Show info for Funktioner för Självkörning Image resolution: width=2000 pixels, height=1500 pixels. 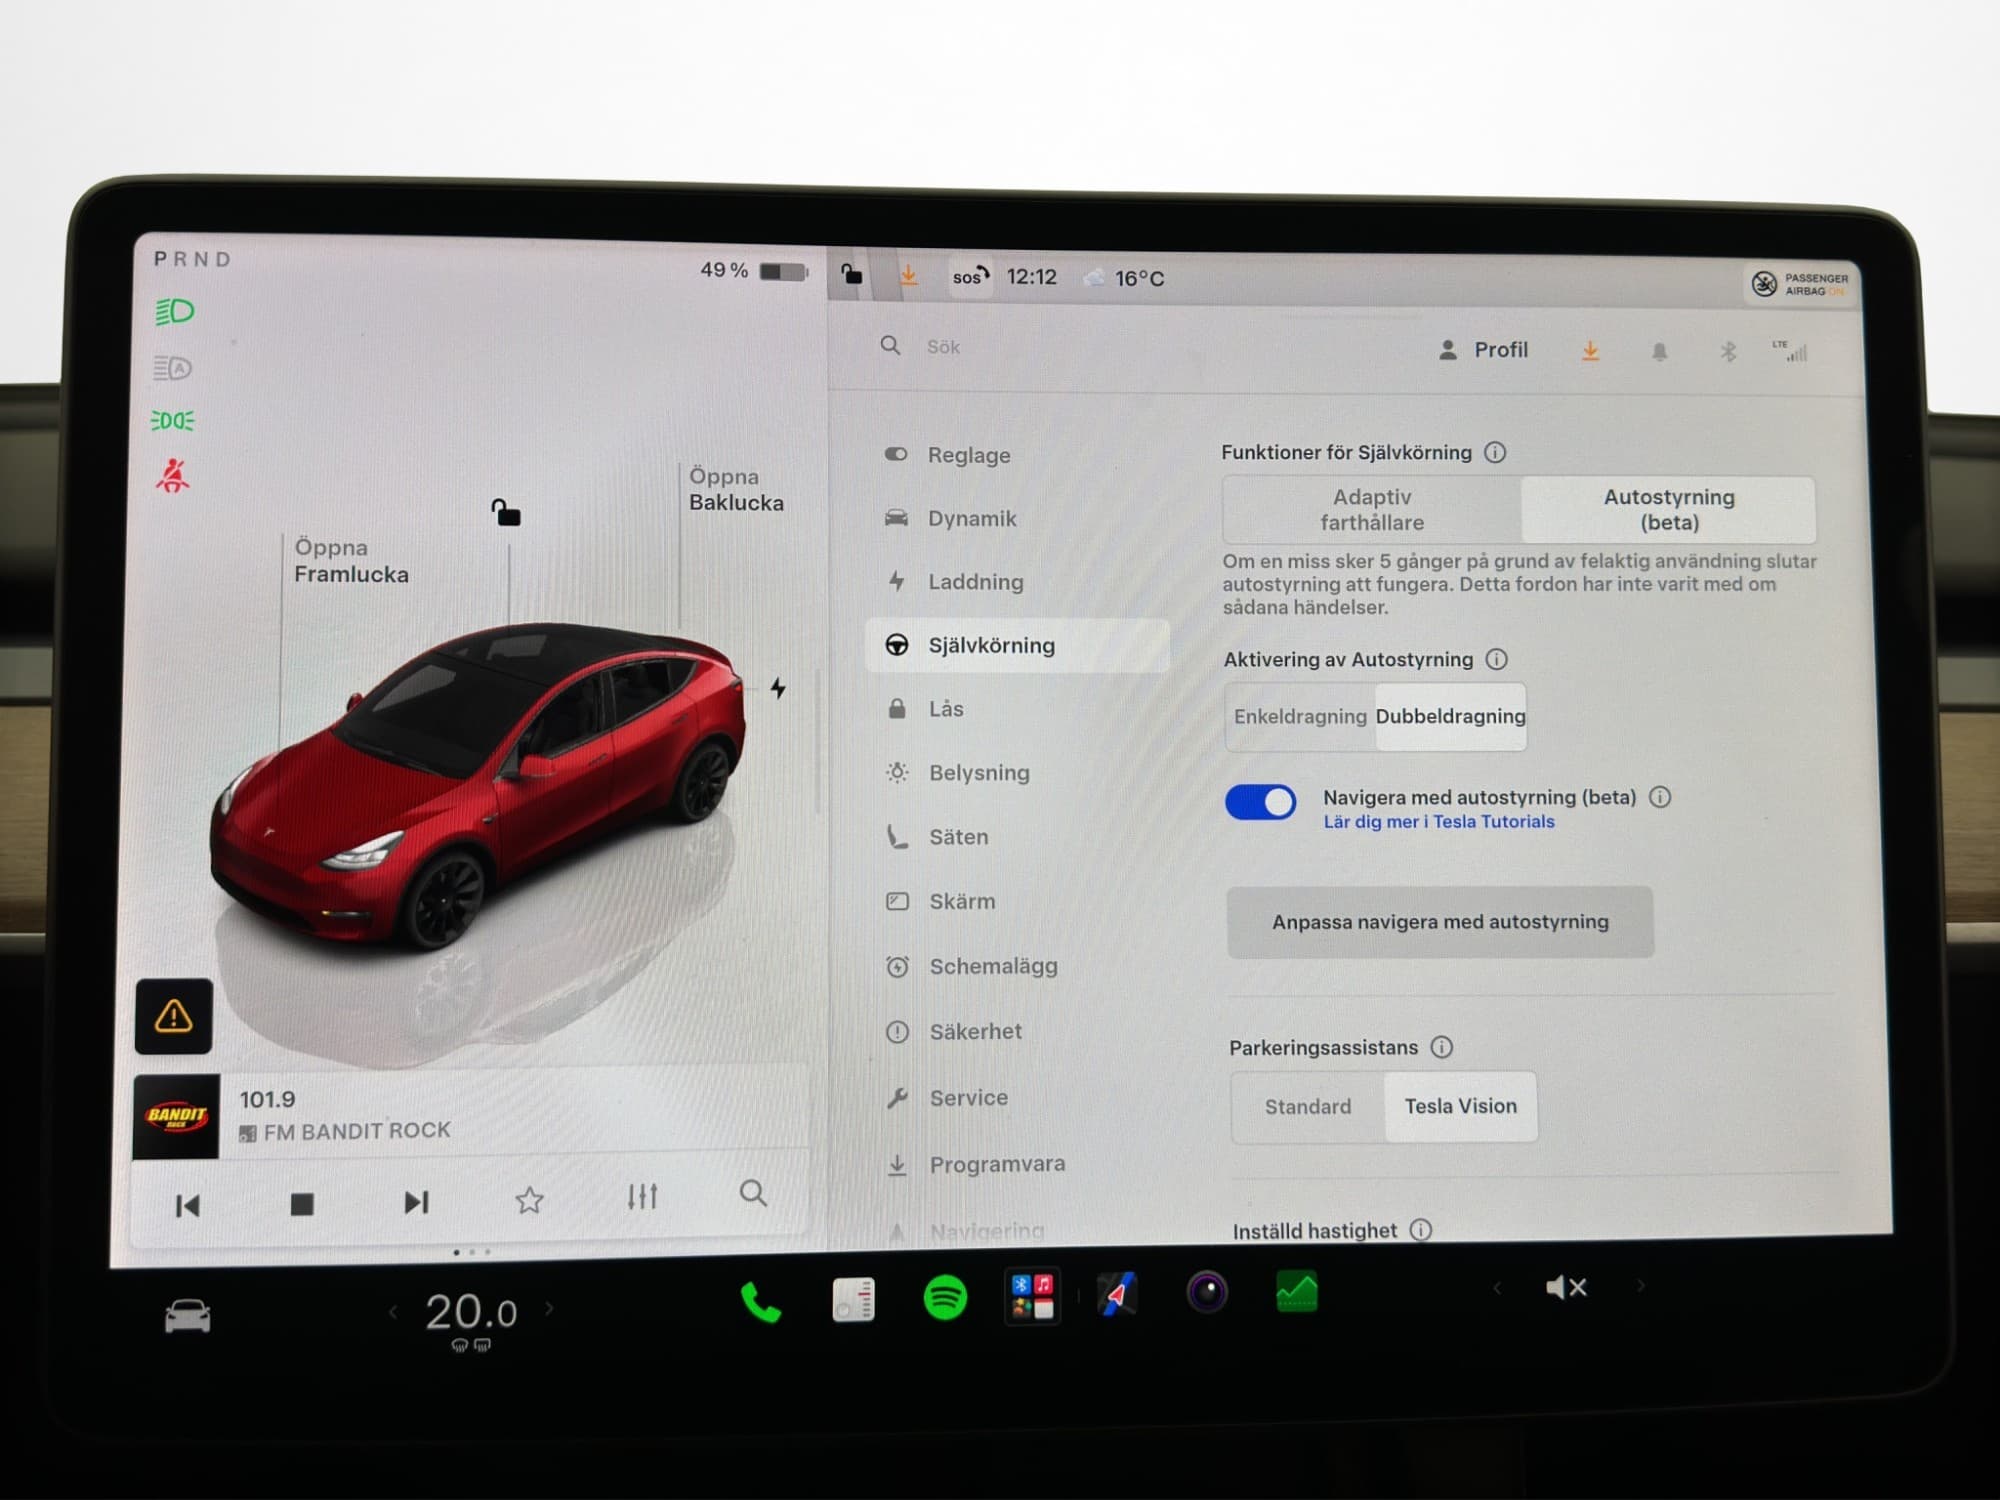1495,452
